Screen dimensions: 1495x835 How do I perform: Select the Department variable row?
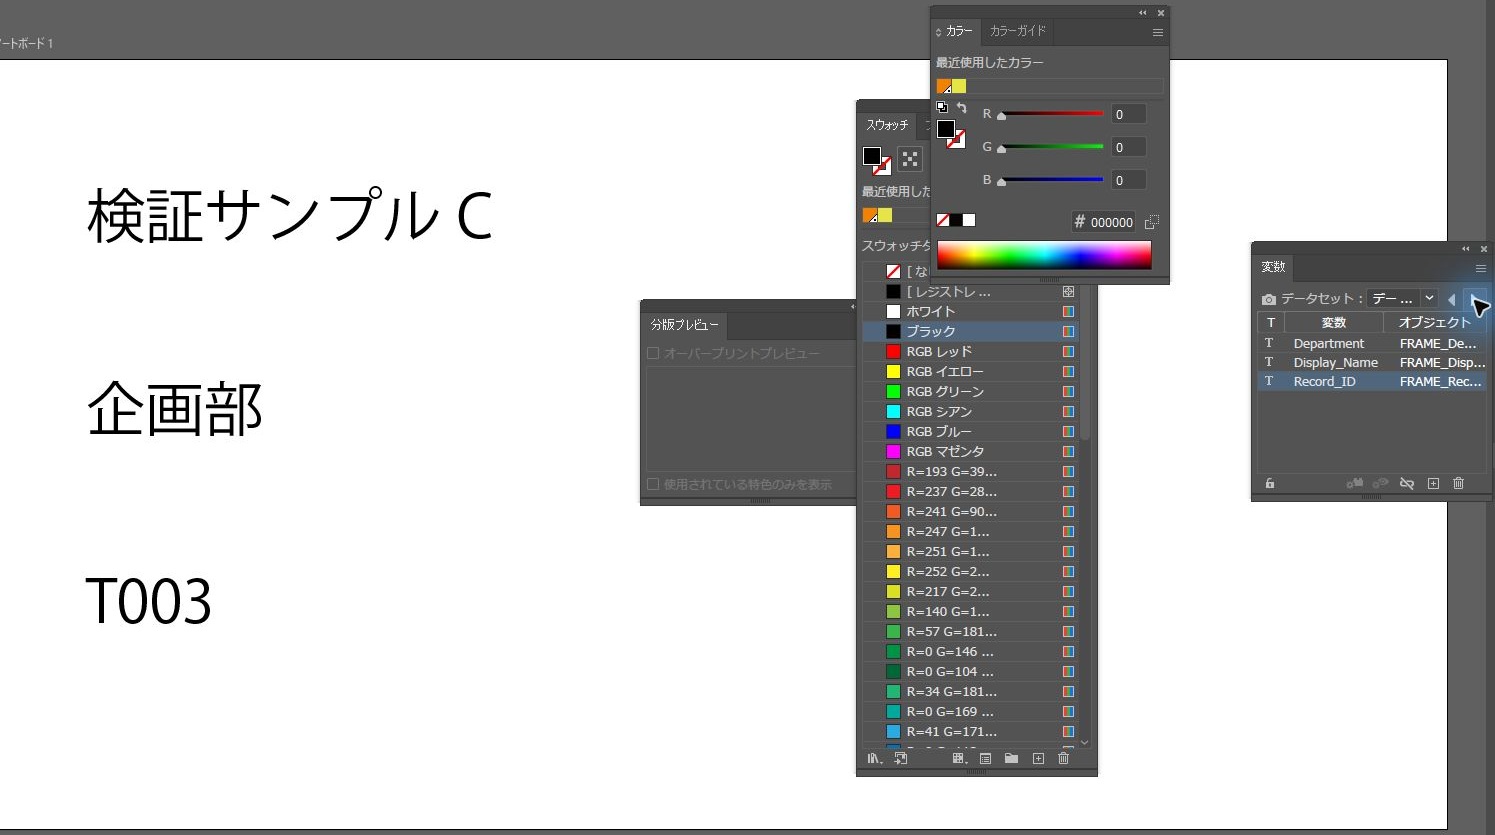click(1372, 343)
